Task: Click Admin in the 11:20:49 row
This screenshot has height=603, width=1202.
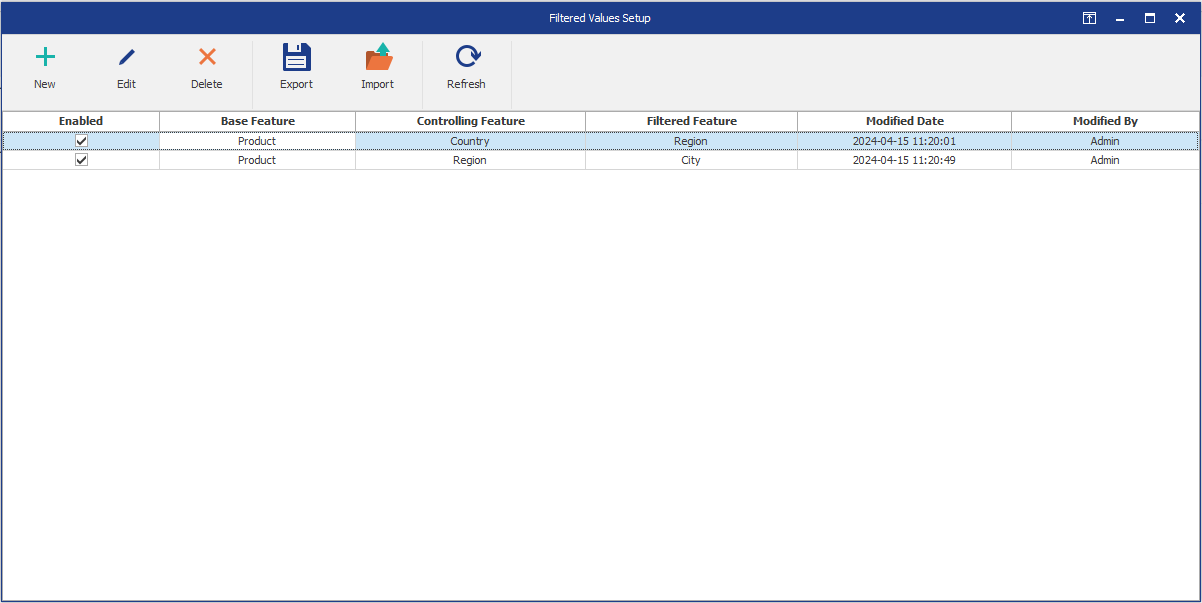Action: [1105, 160]
